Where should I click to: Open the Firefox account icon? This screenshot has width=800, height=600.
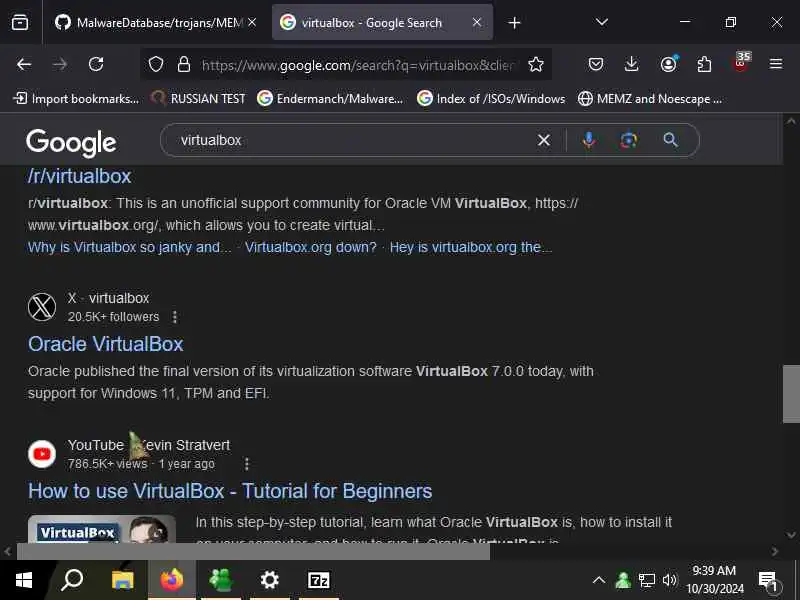pyautogui.click(x=668, y=64)
